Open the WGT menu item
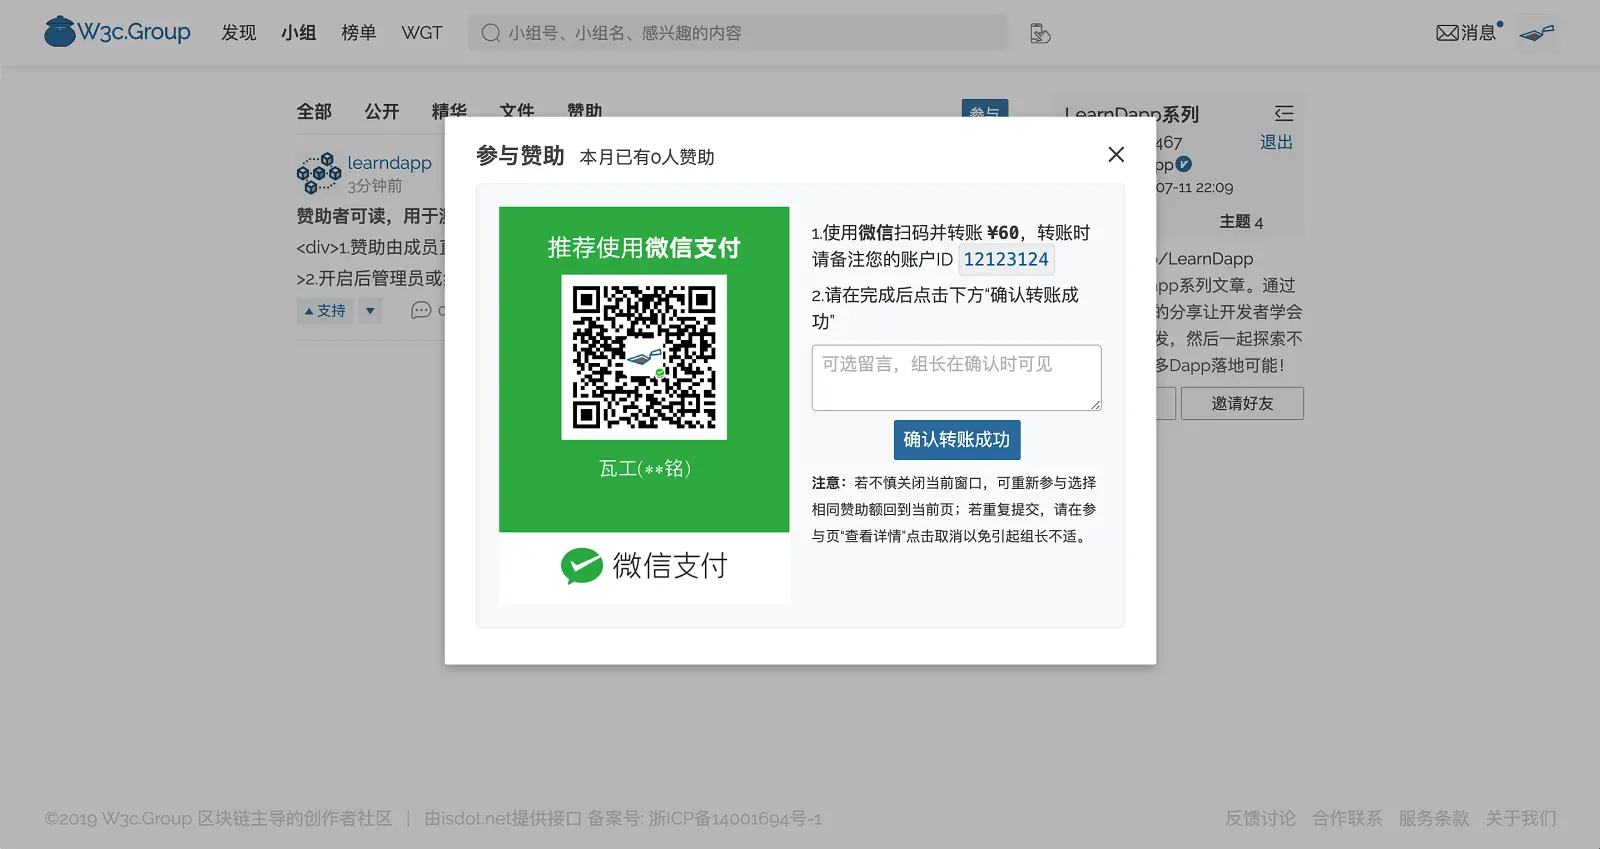Image resolution: width=1600 pixels, height=849 pixels. click(422, 33)
